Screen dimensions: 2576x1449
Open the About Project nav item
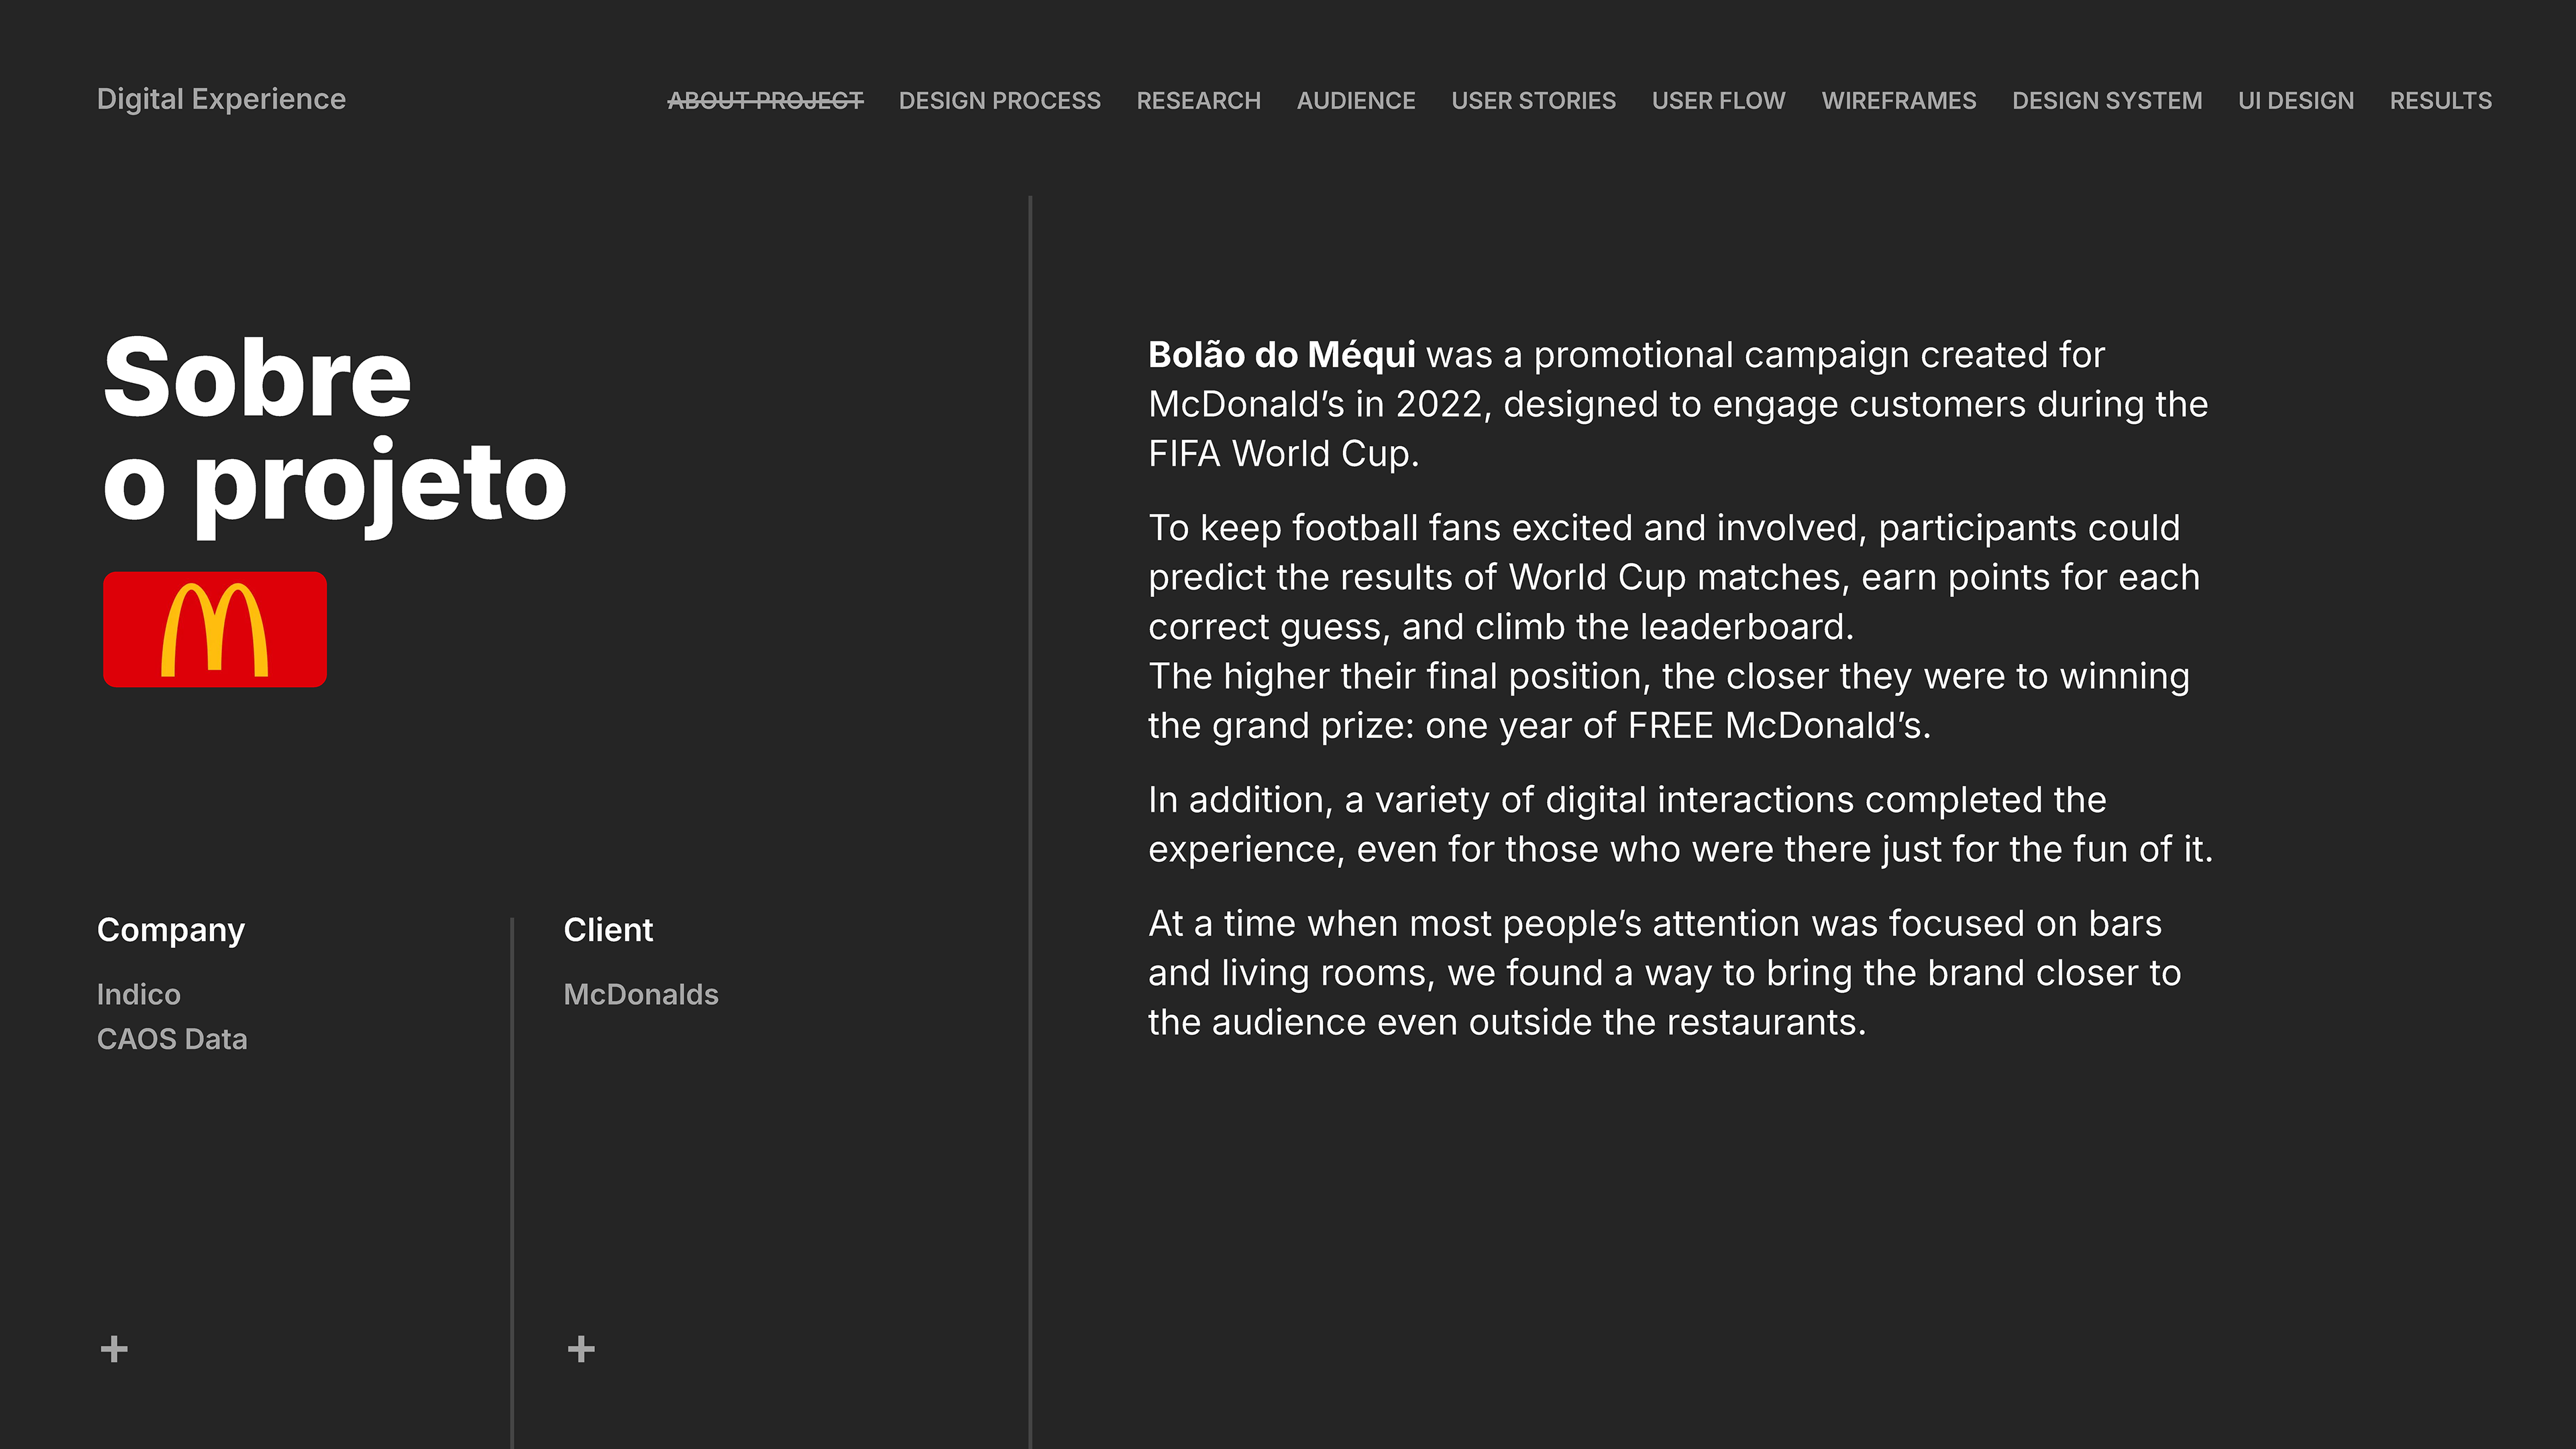(765, 101)
